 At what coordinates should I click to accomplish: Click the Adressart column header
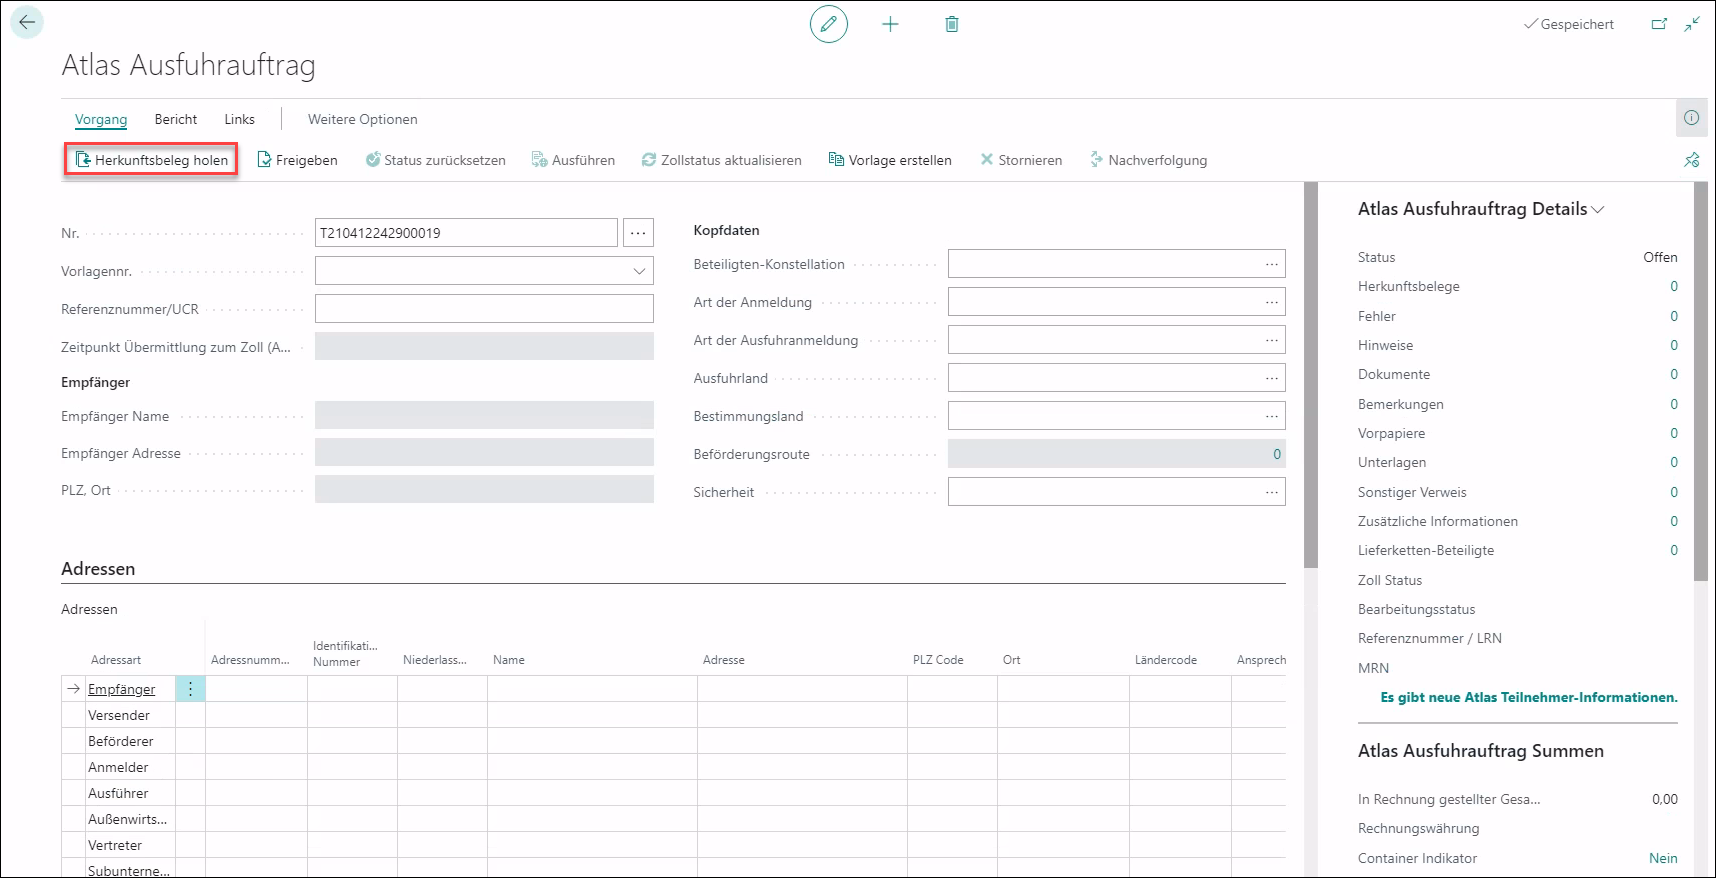click(116, 660)
